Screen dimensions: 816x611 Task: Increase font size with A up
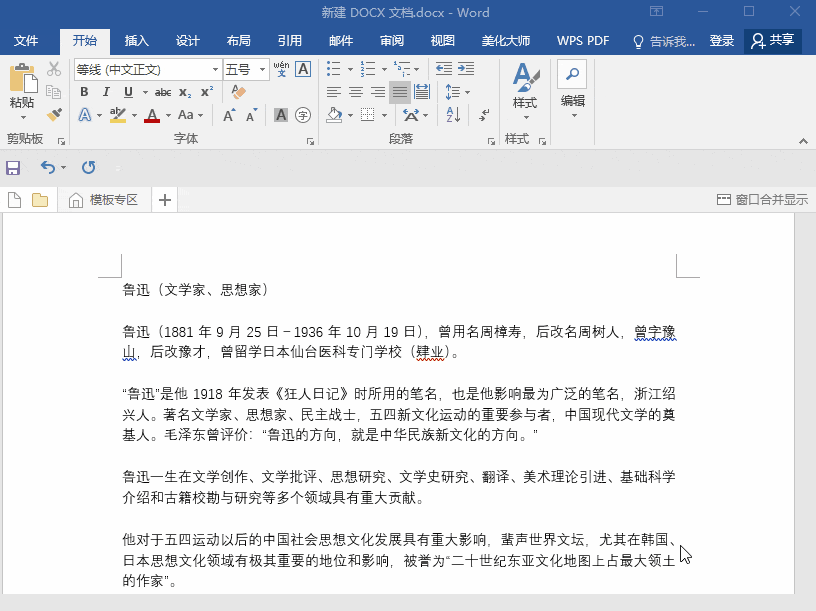229,115
